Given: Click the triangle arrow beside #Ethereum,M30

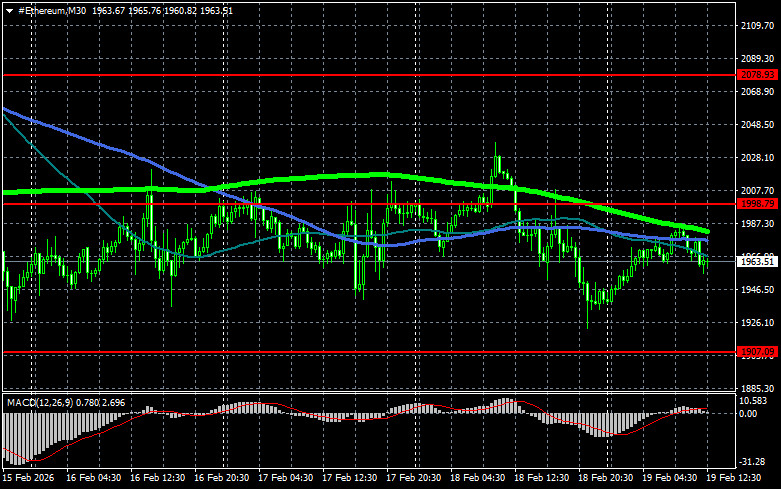Looking at the screenshot, I should point(8,9).
